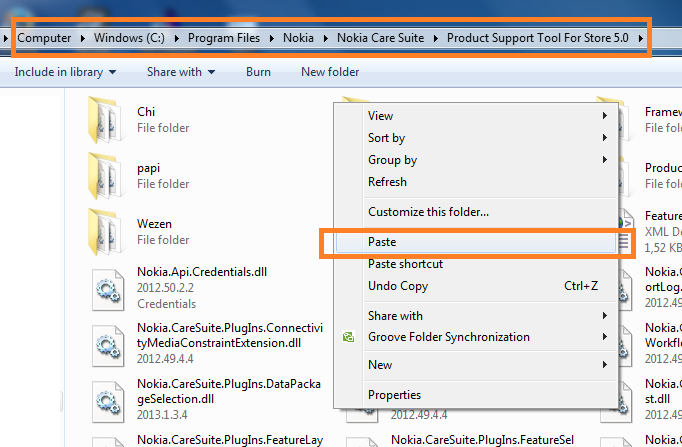
Task: Select ConnectivityMediaConstraintExtension.dll gear icon
Action: click(x=108, y=346)
